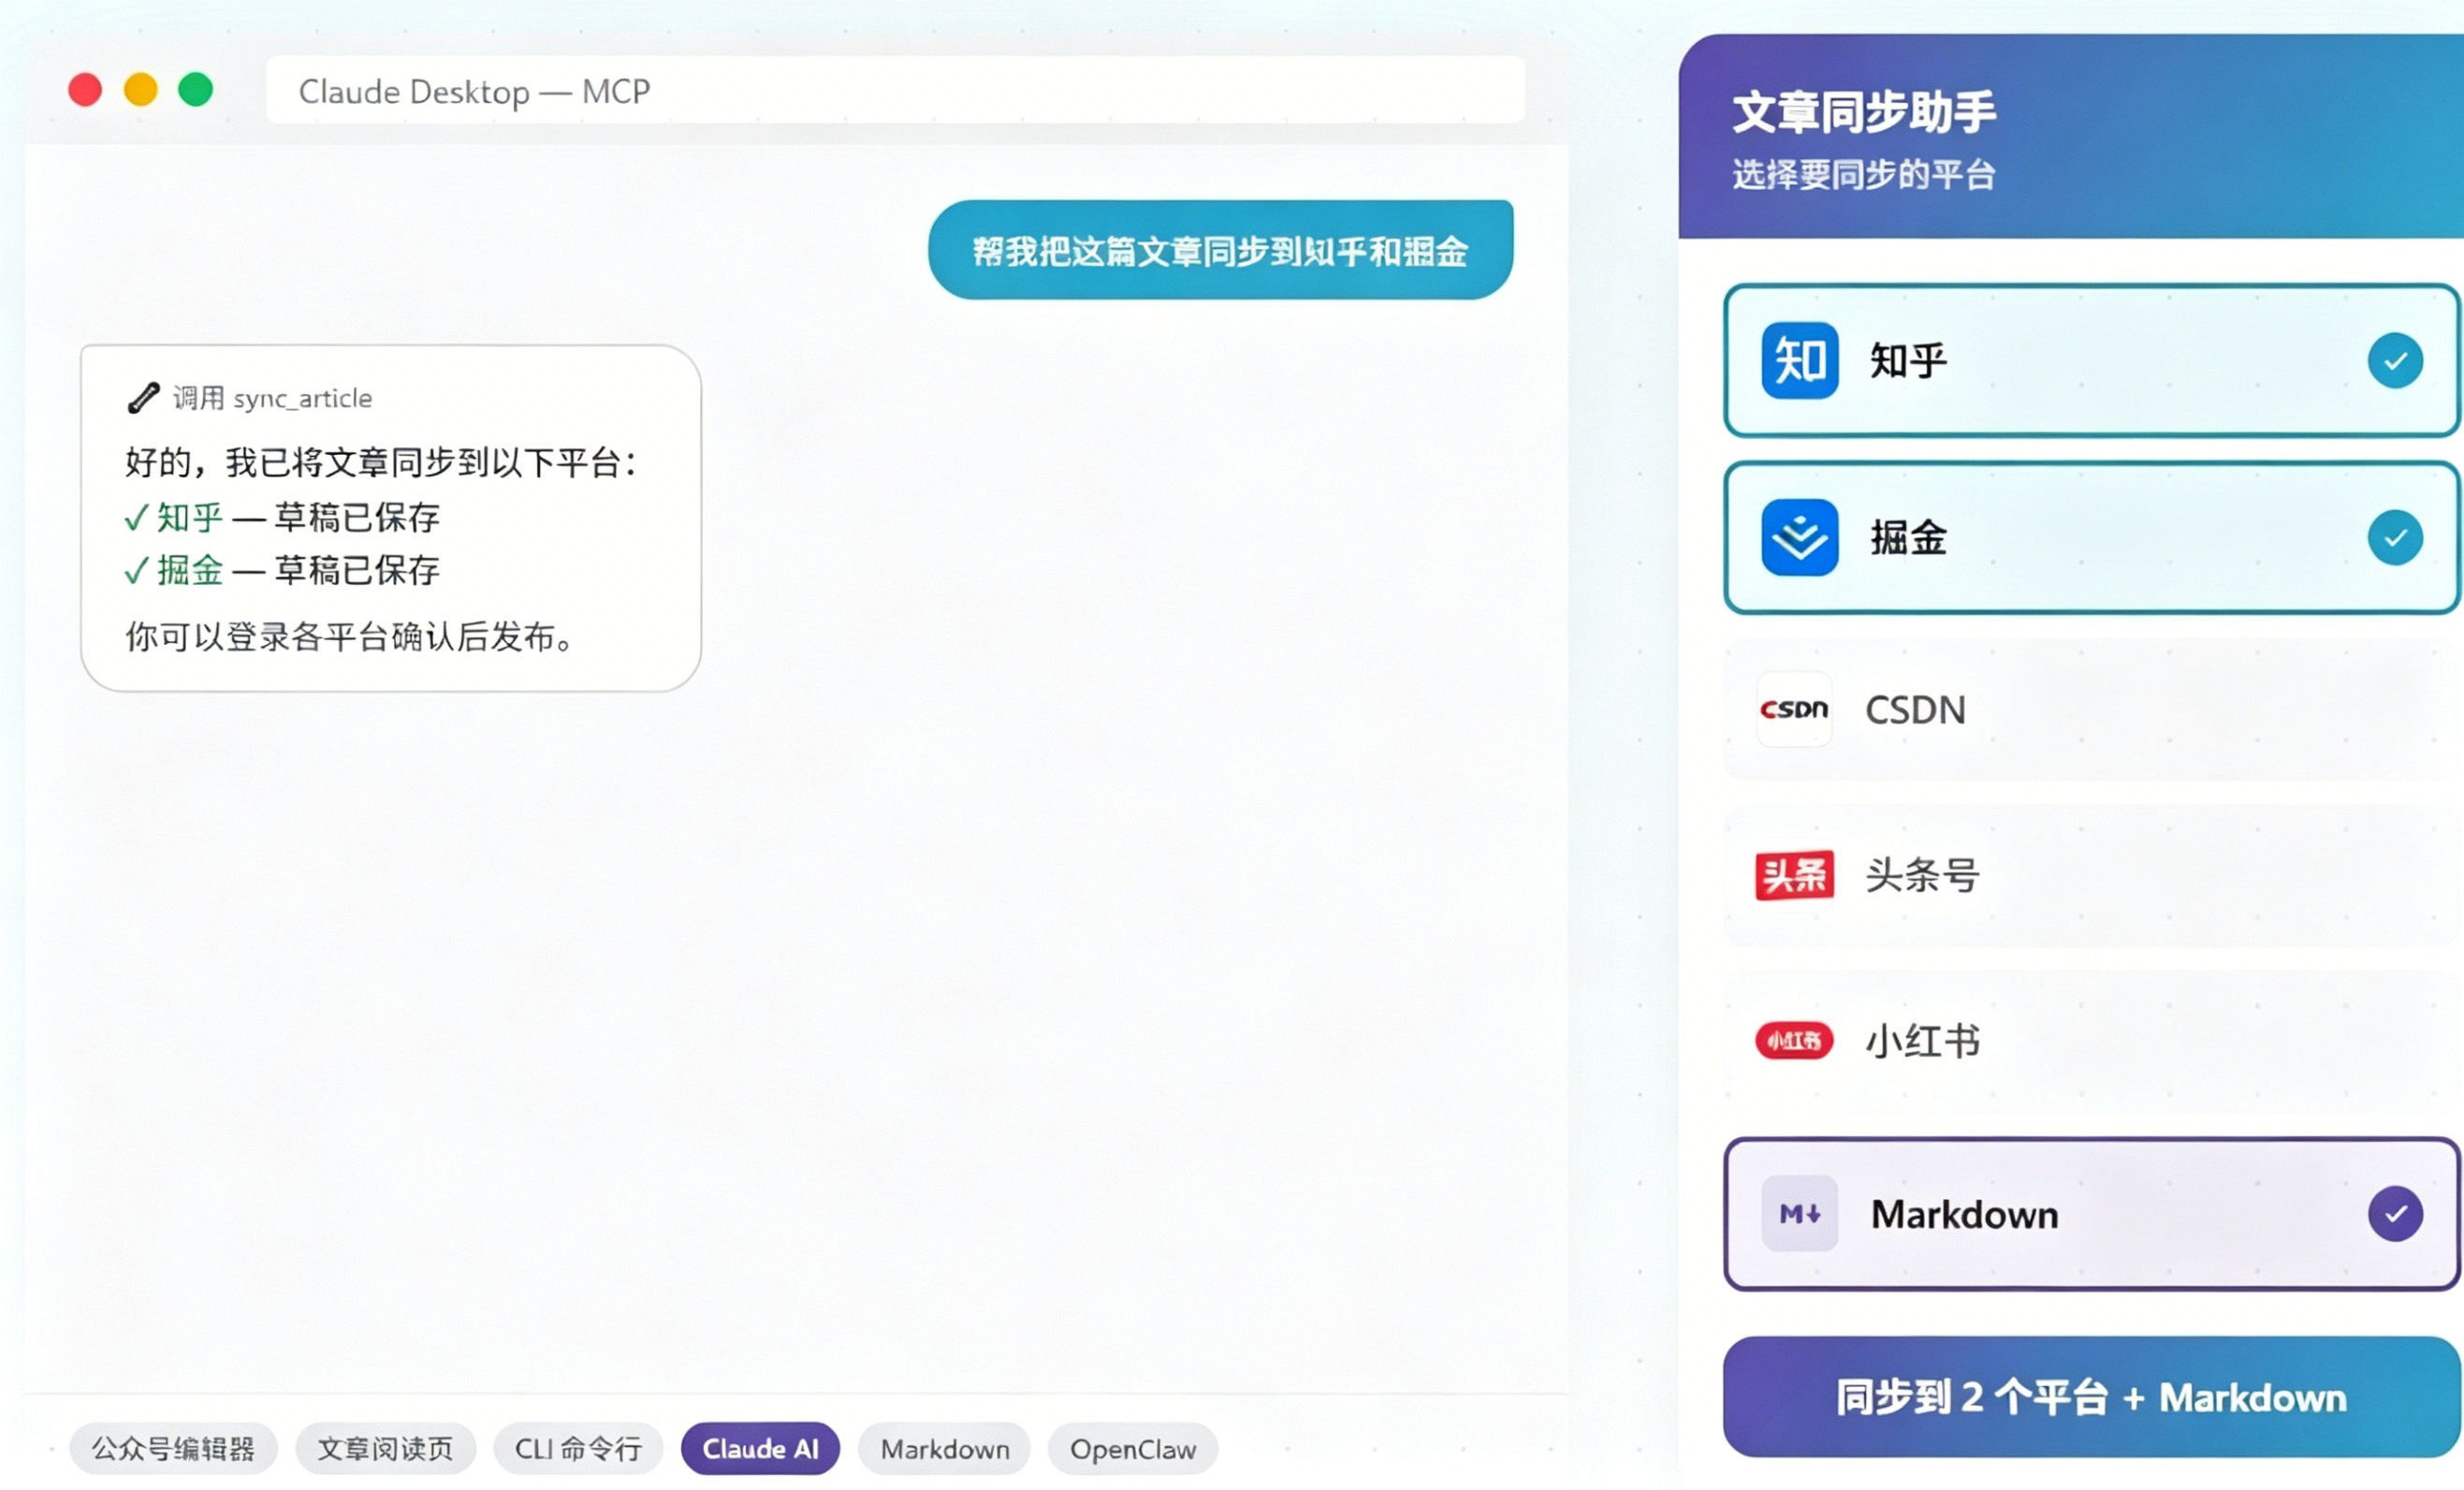Viewport: 2464px width, 1490px height.
Task: Select the CSDN platform row
Action: click(x=2092, y=709)
